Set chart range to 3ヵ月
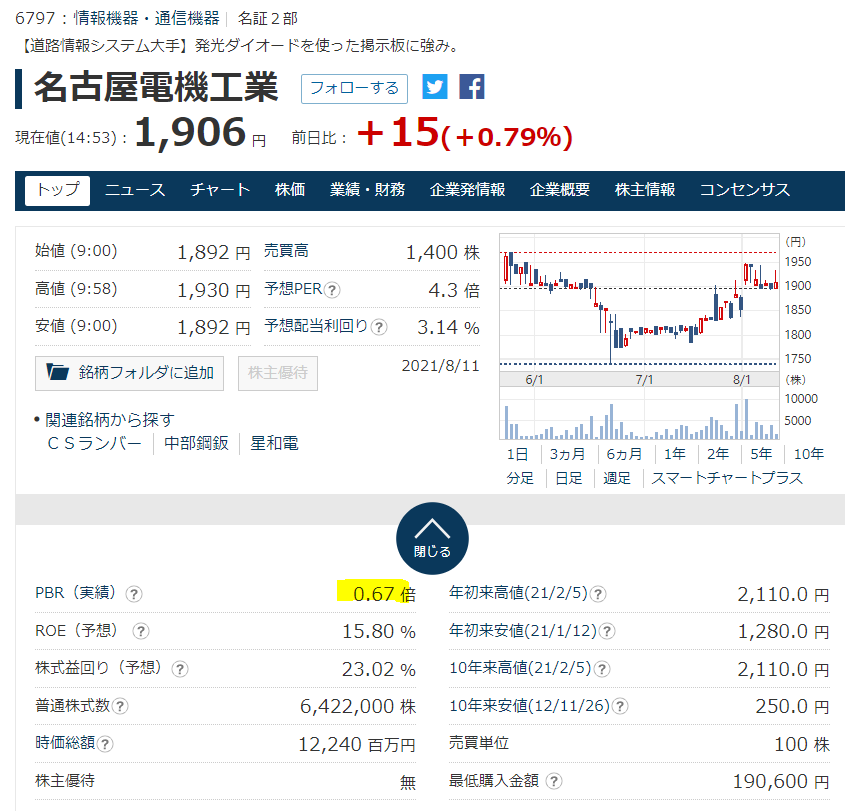Screen dimensions: 845x811 (x=567, y=454)
